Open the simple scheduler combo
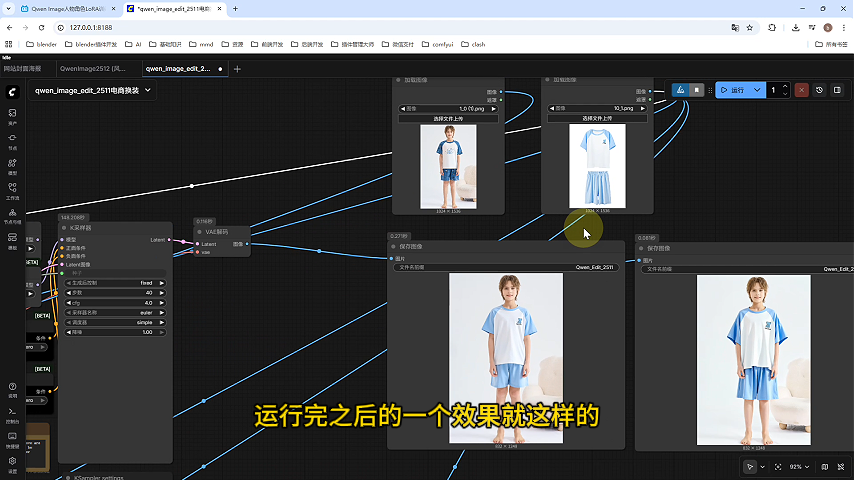854x480 pixels. click(x=115, y=323)
